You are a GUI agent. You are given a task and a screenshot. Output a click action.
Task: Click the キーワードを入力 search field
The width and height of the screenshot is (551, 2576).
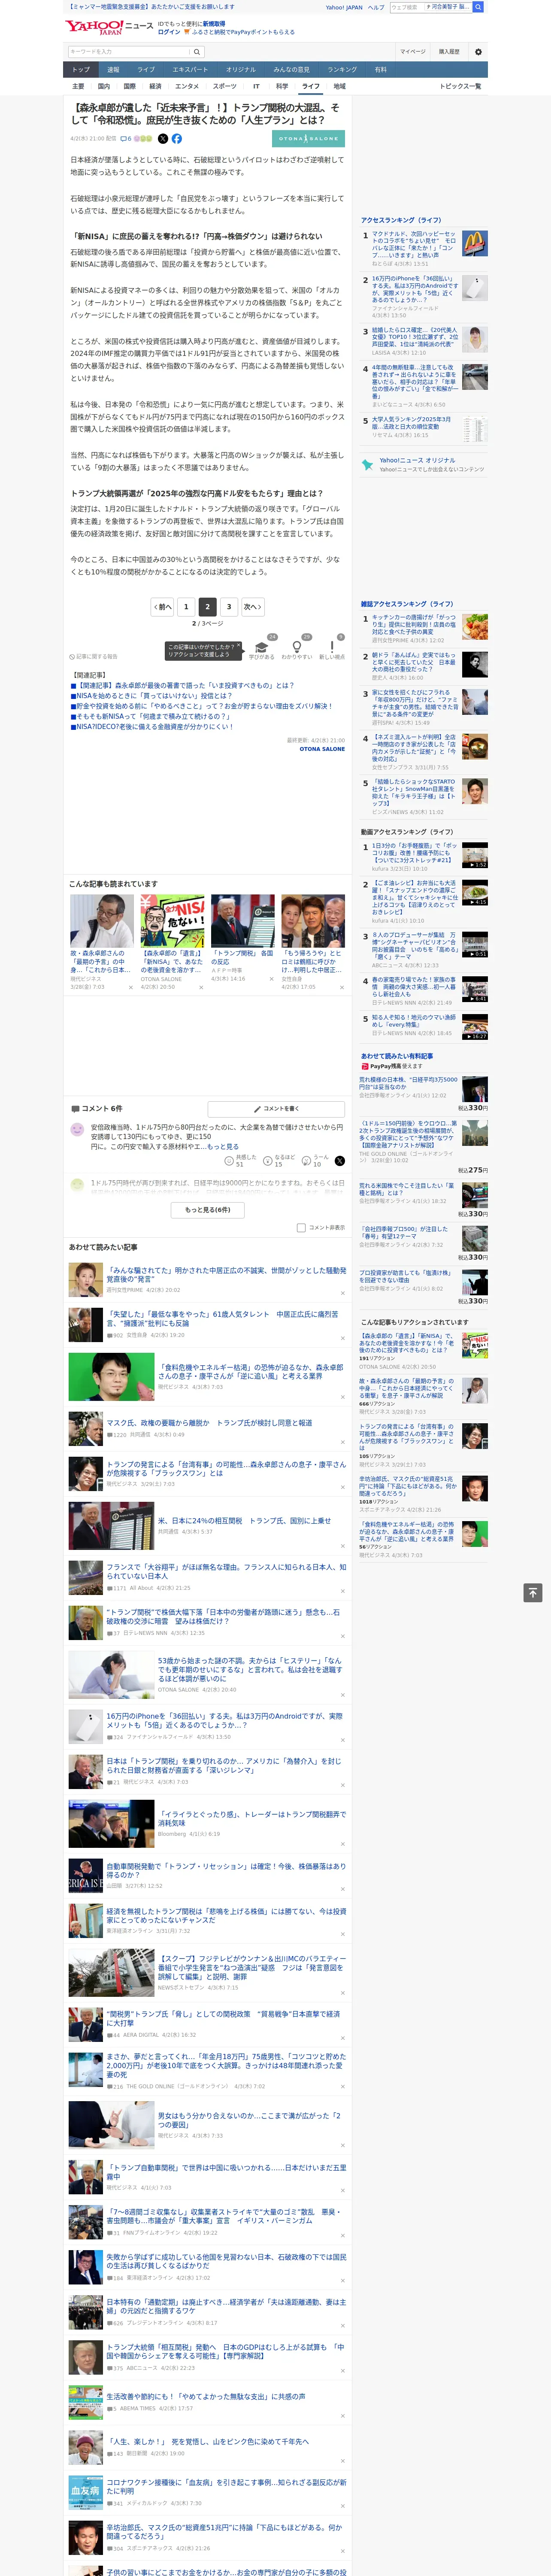tap(129, 52)
